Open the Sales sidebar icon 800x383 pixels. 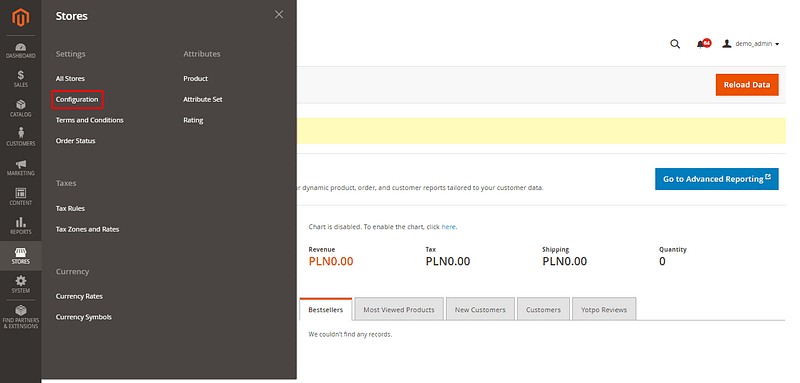[21, 79]
